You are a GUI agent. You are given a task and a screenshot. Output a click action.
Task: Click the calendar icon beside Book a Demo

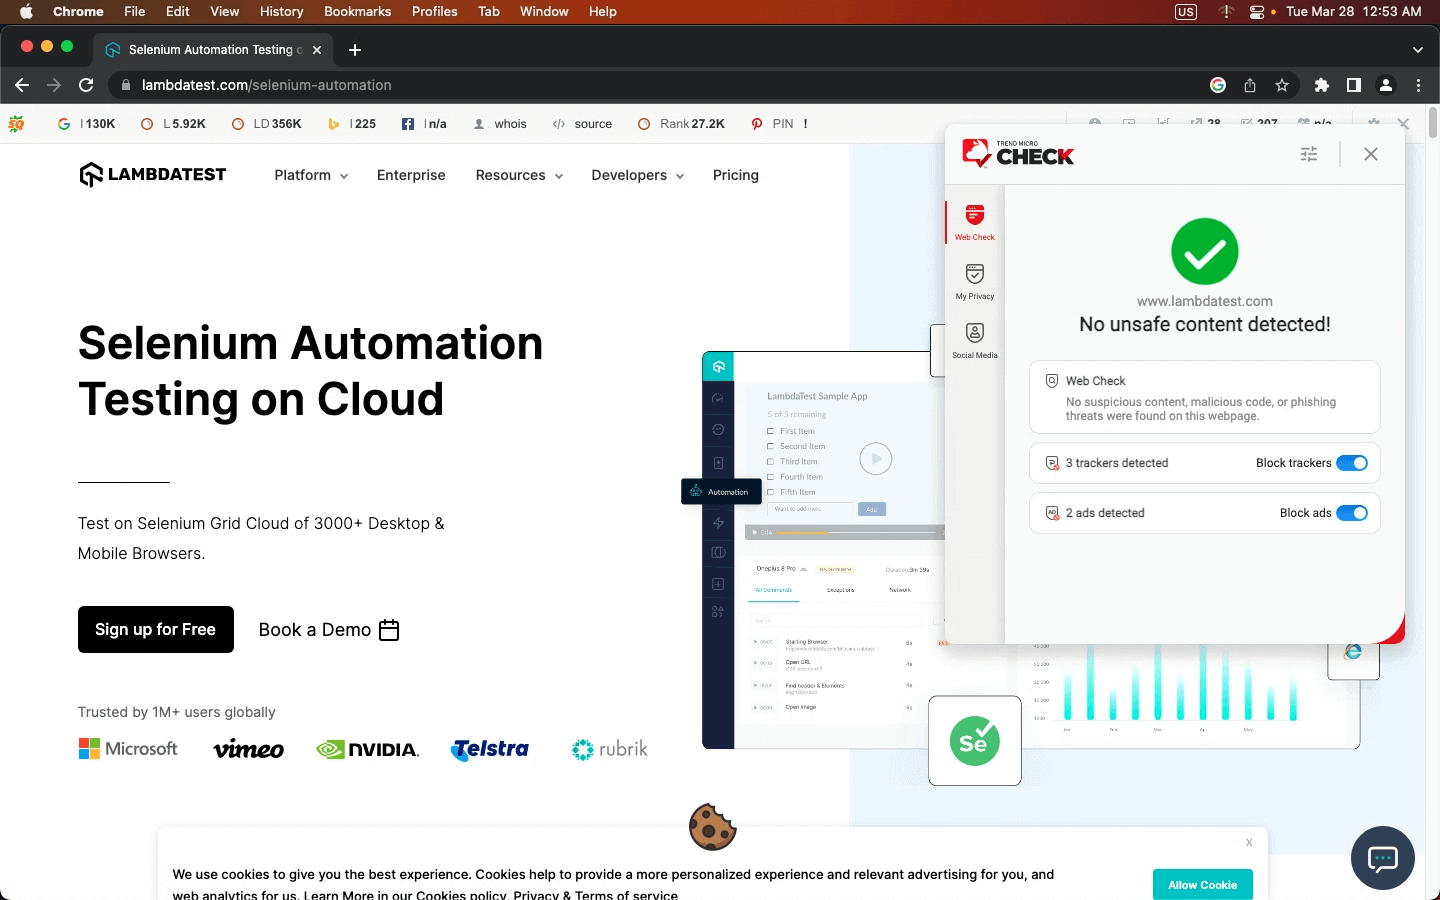[x=390, y=630]
